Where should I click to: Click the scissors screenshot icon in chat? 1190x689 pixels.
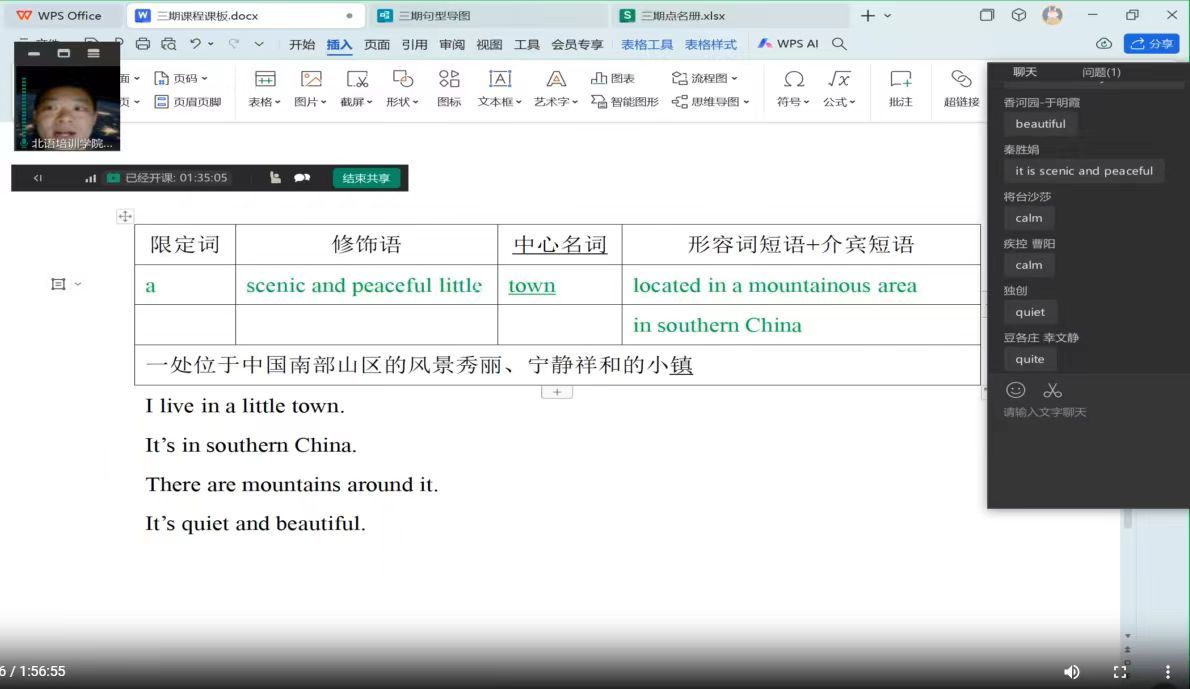point(1052,390)
